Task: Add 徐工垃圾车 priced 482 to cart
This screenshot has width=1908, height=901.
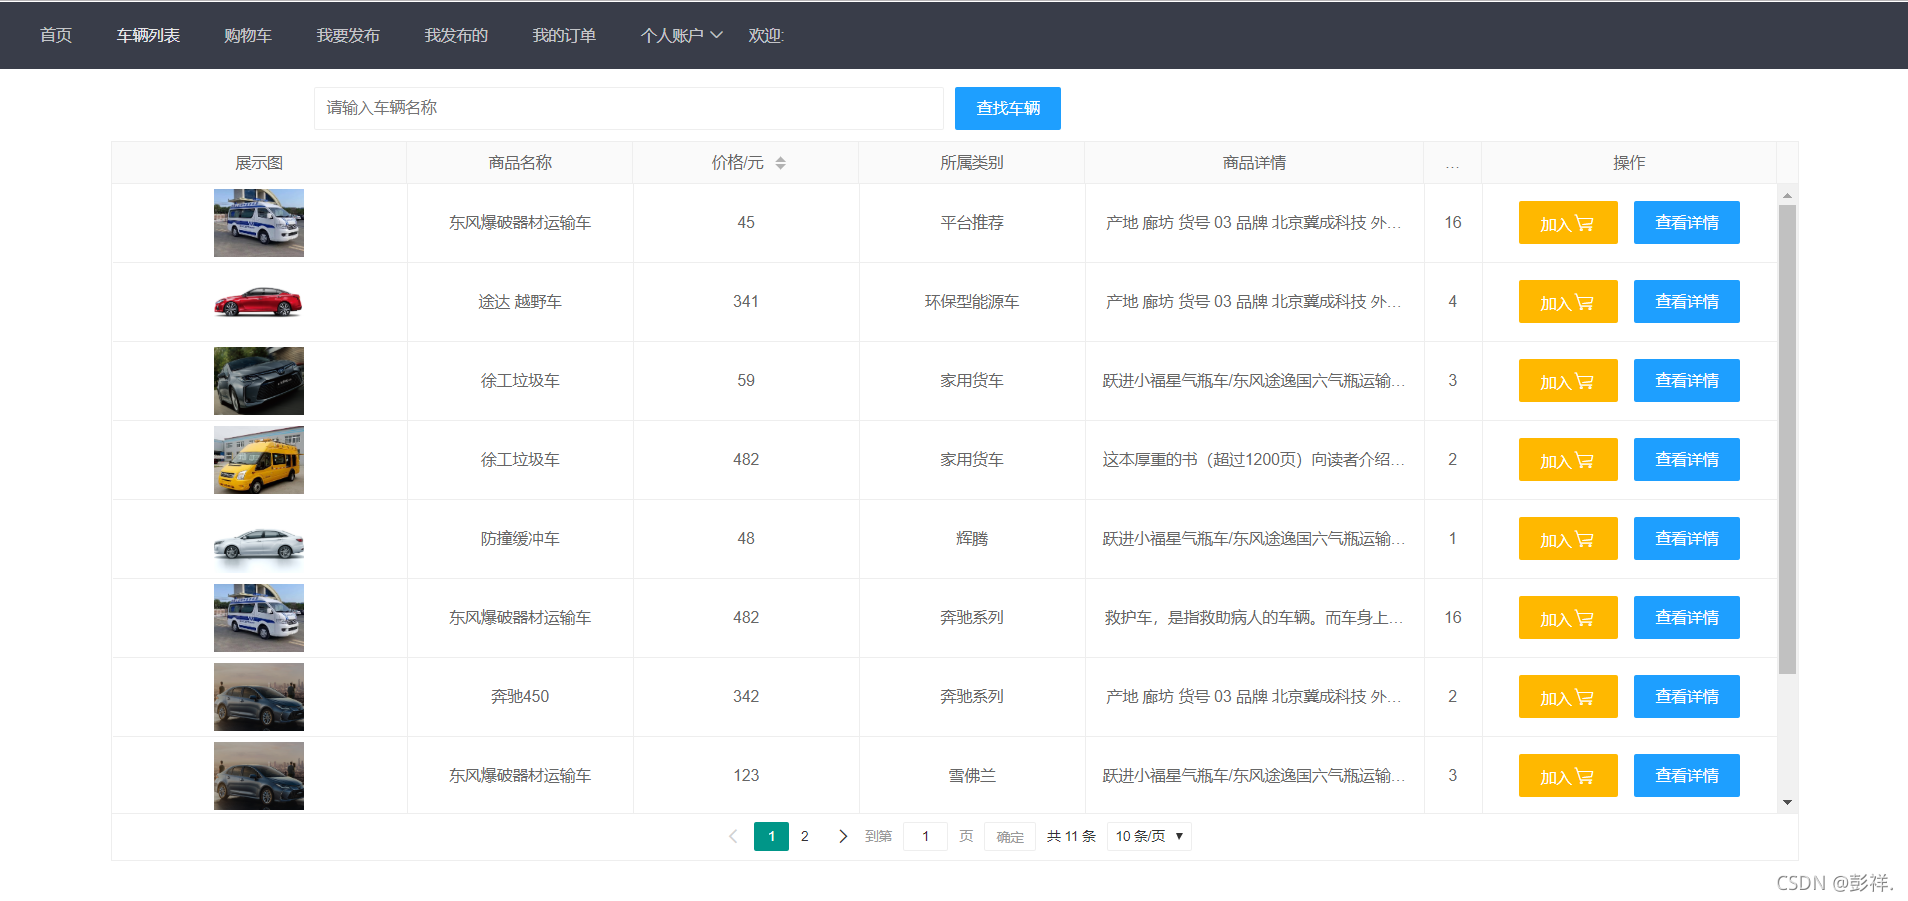Action: [1568, 460]
